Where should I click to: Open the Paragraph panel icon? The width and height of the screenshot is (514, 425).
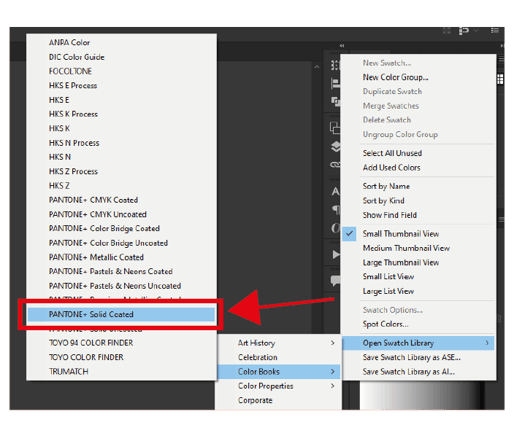point(336,209)
